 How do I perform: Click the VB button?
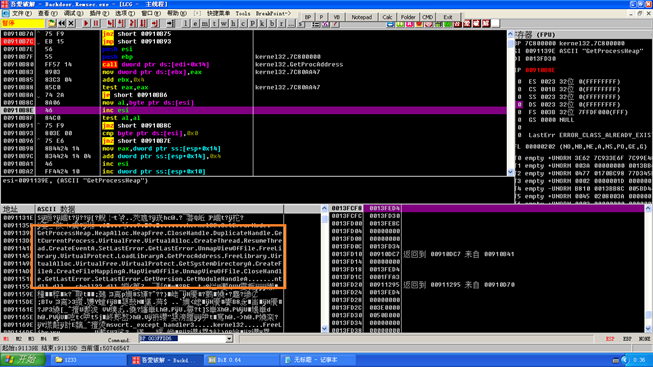(337, 17)
